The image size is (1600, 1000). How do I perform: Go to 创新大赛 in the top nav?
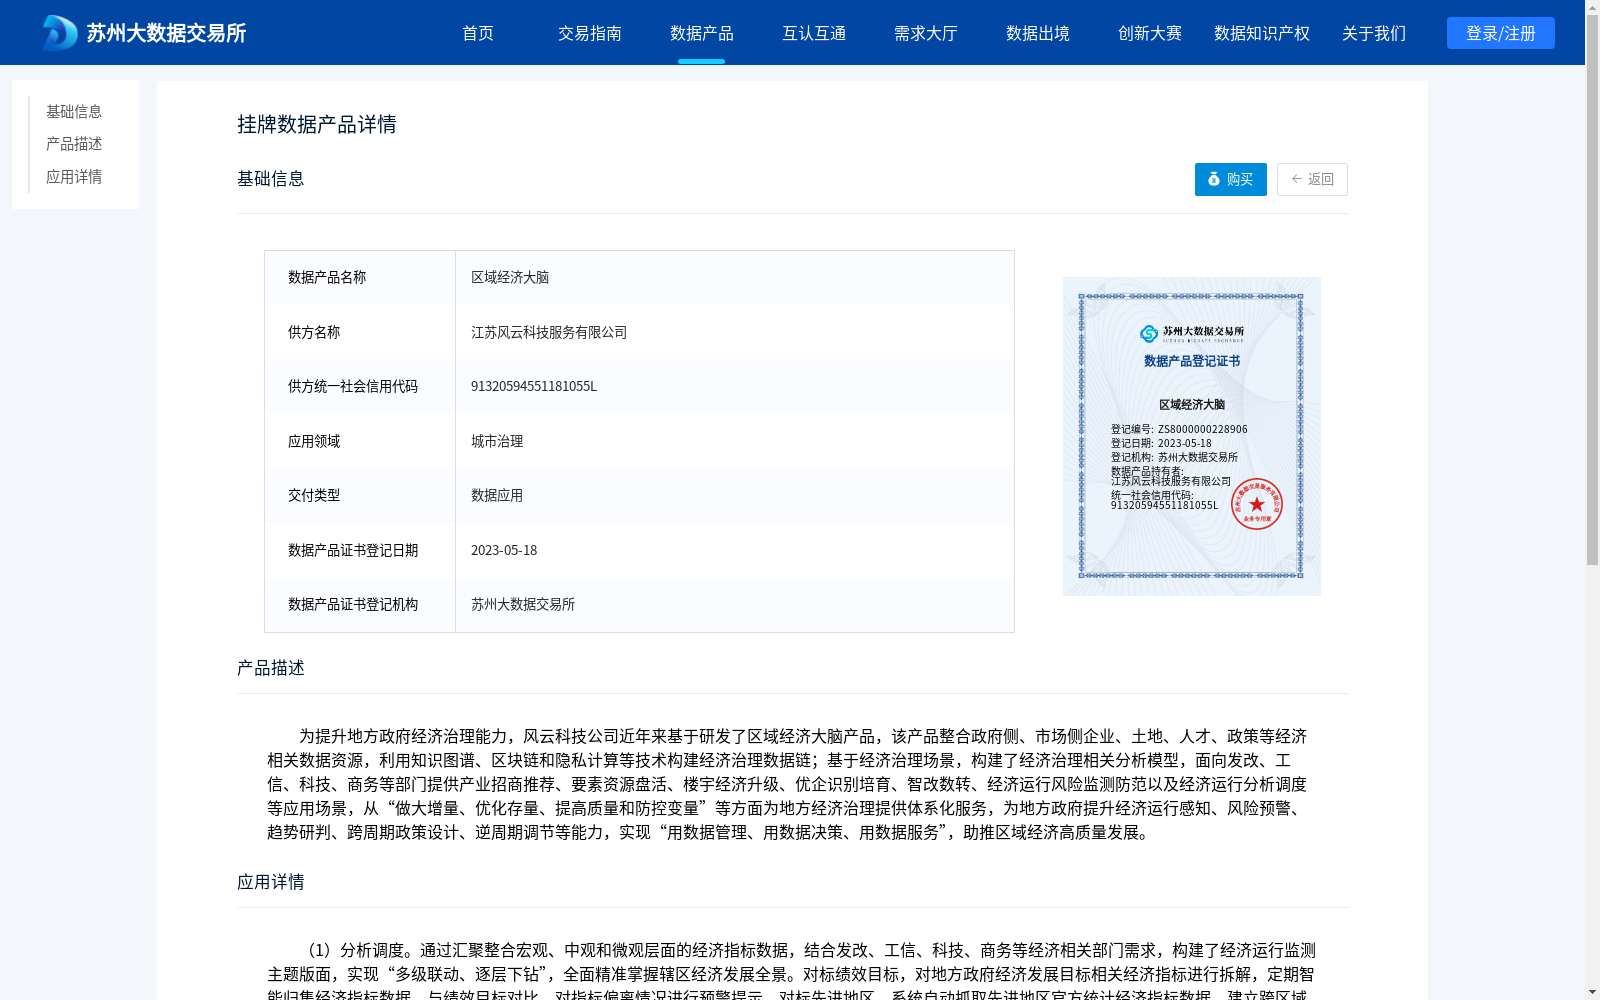tap(1150, 33)
